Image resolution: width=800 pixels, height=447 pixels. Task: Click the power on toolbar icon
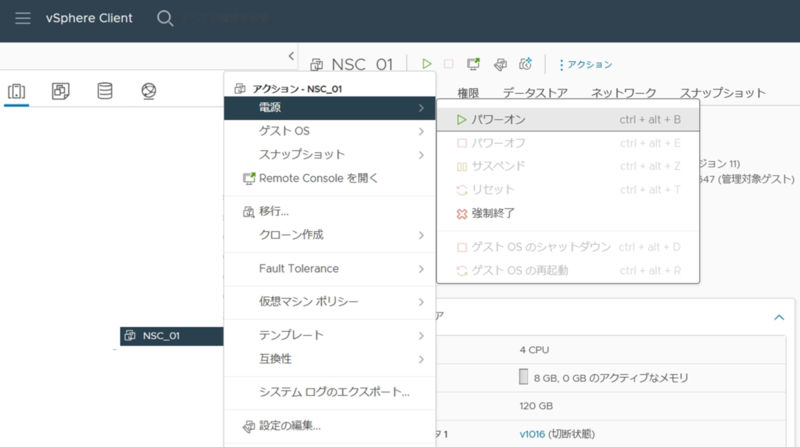pyautogui.click(x=427, y=64)
